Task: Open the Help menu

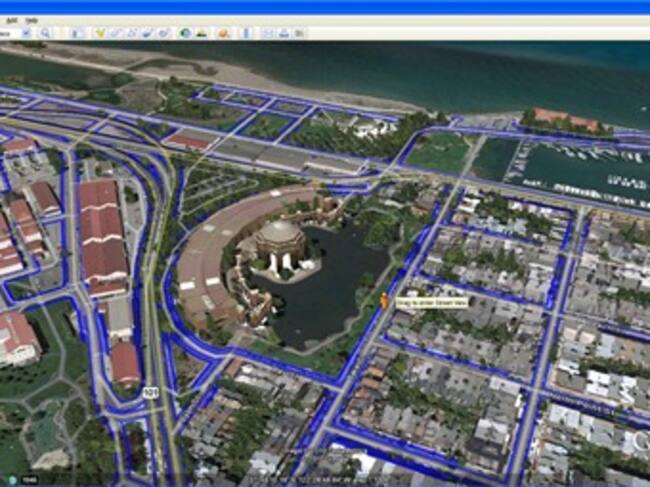Action: [32, 20]
